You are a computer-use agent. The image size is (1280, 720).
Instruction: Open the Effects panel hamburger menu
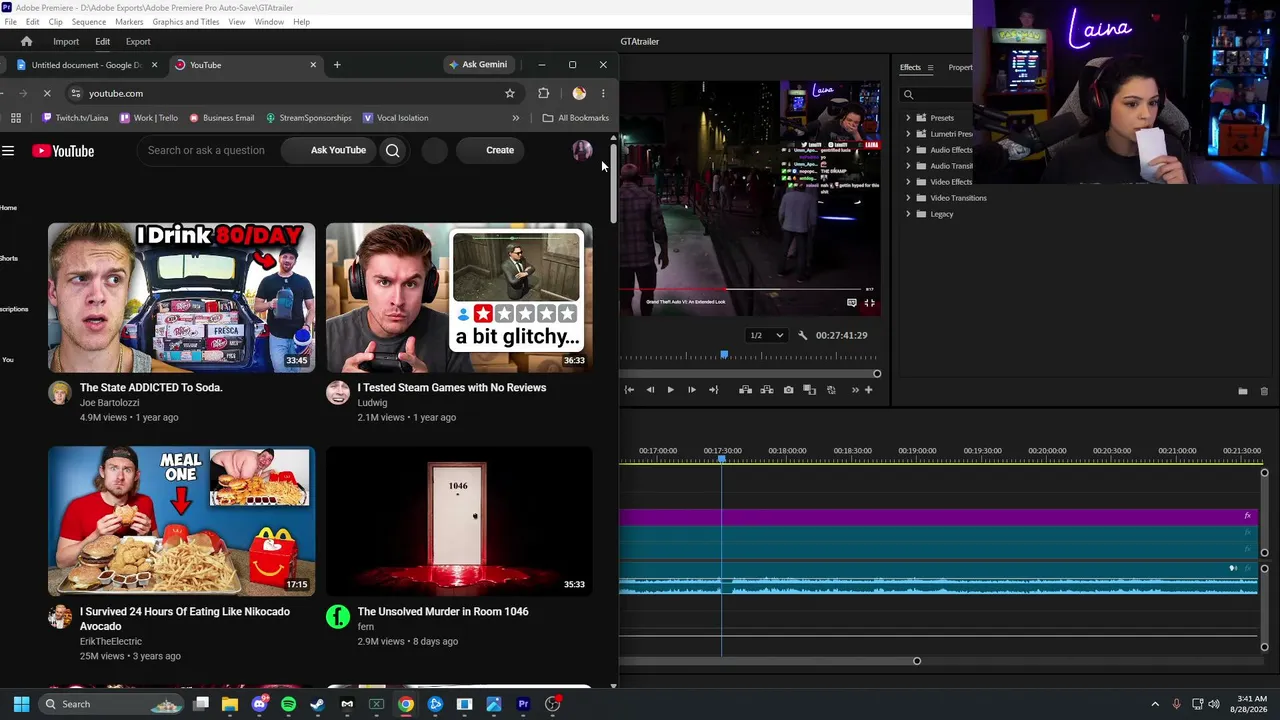coord(930,68)
